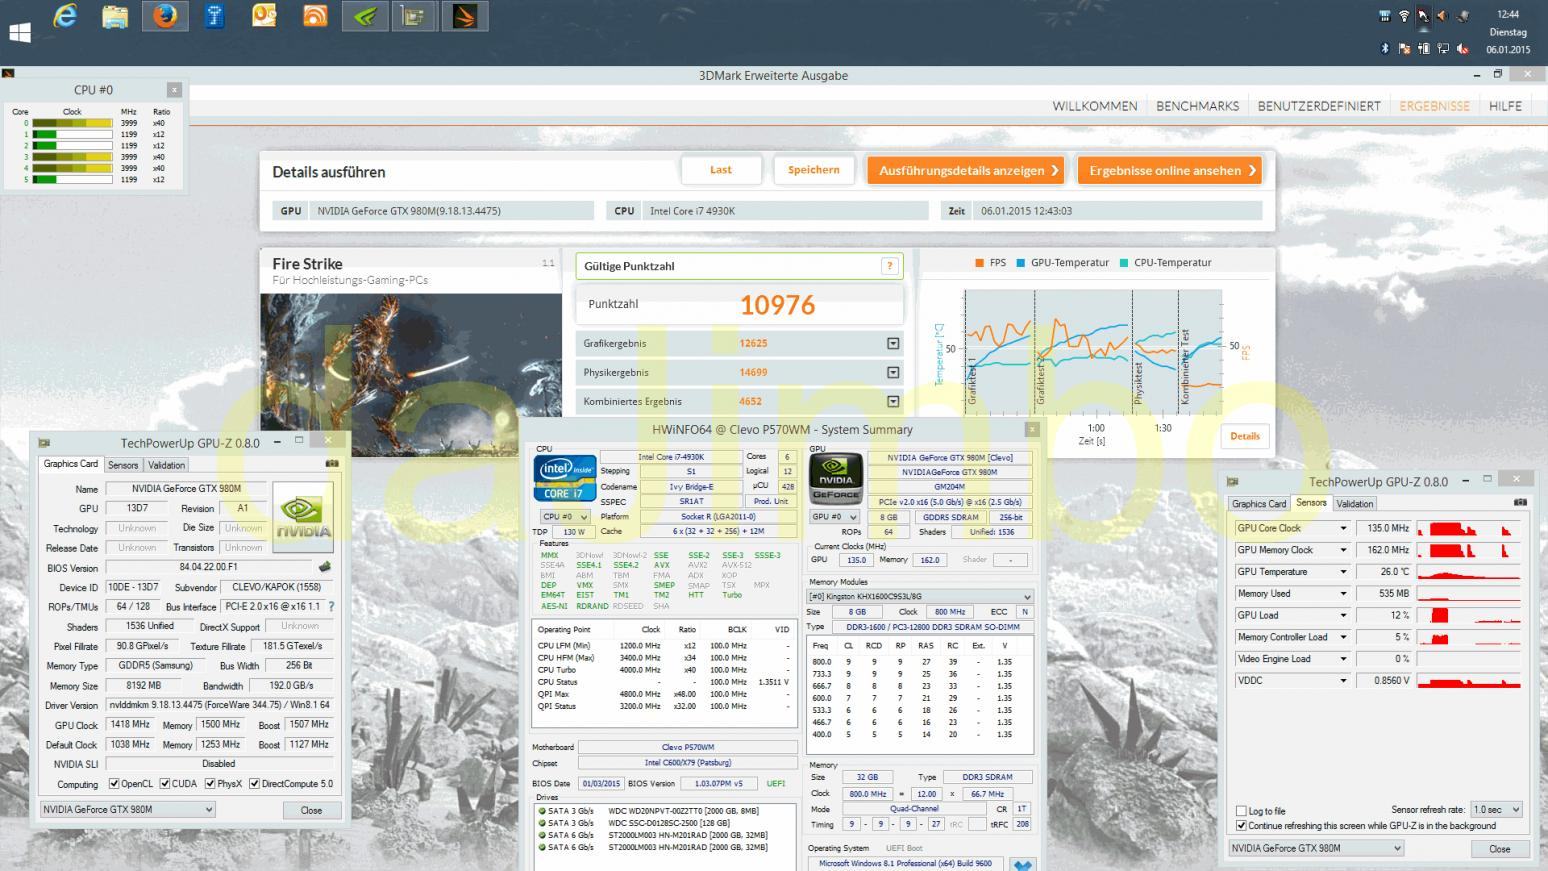Open the orange RSS feed taskbar icon

[315, 16]
